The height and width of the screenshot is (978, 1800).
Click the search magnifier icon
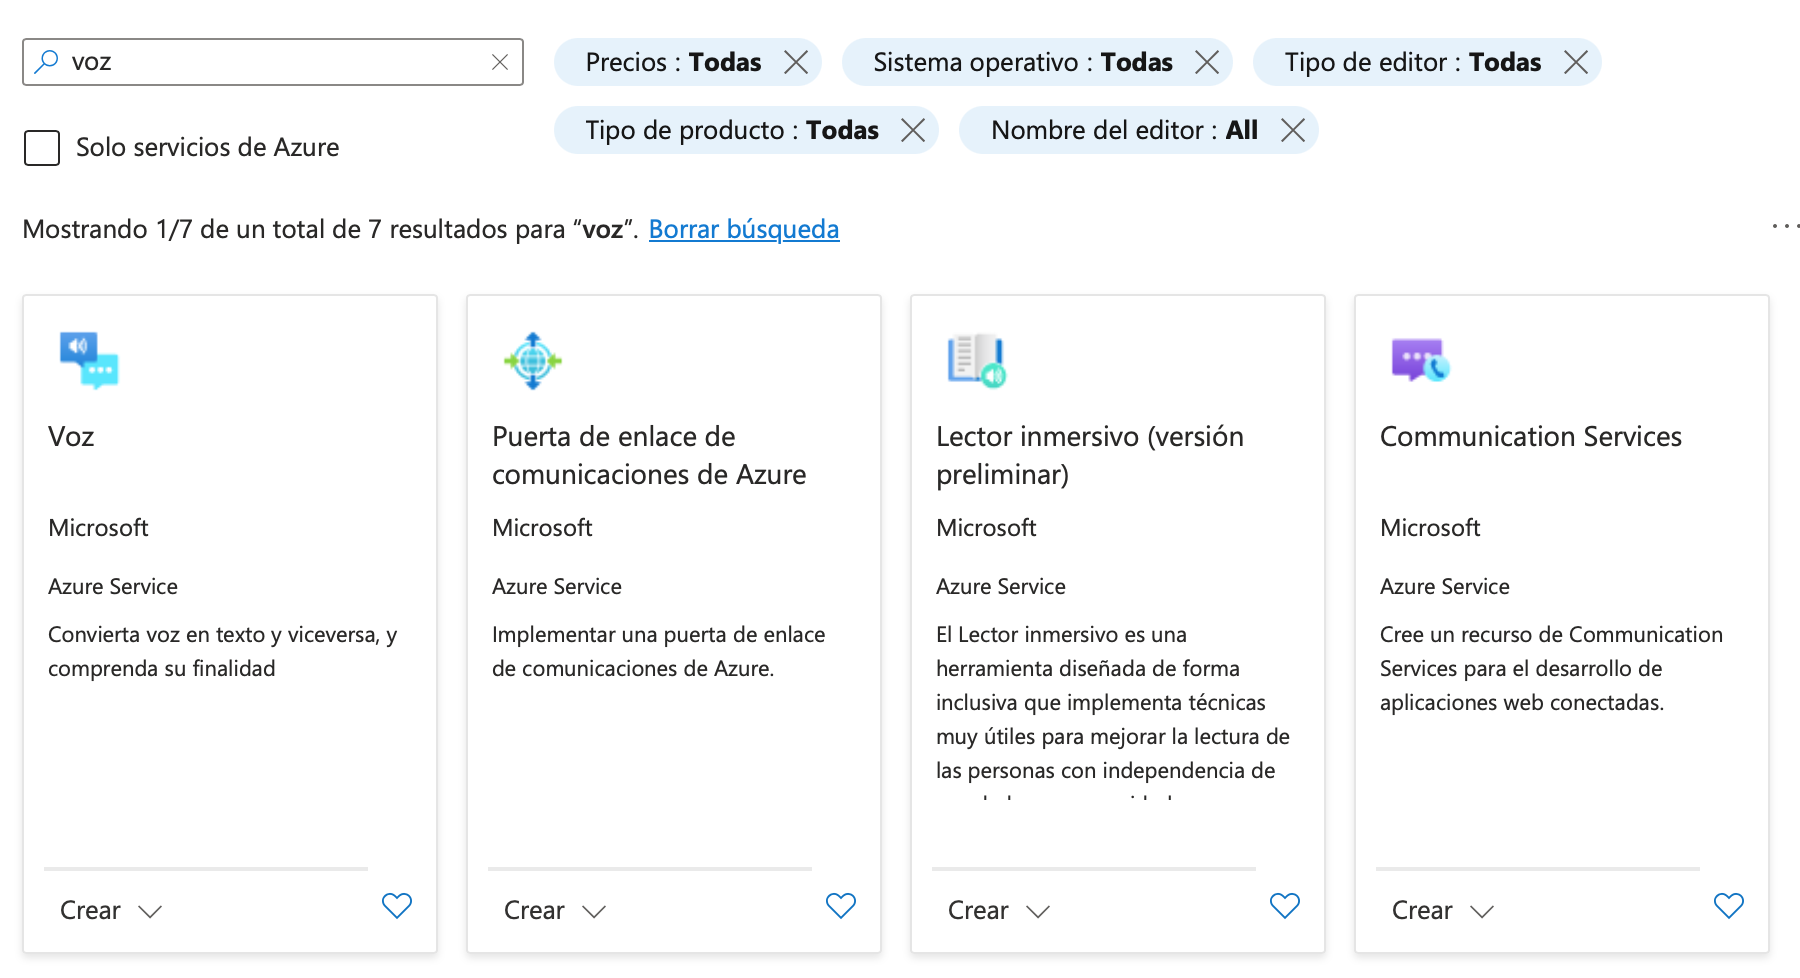coord(44,62)
